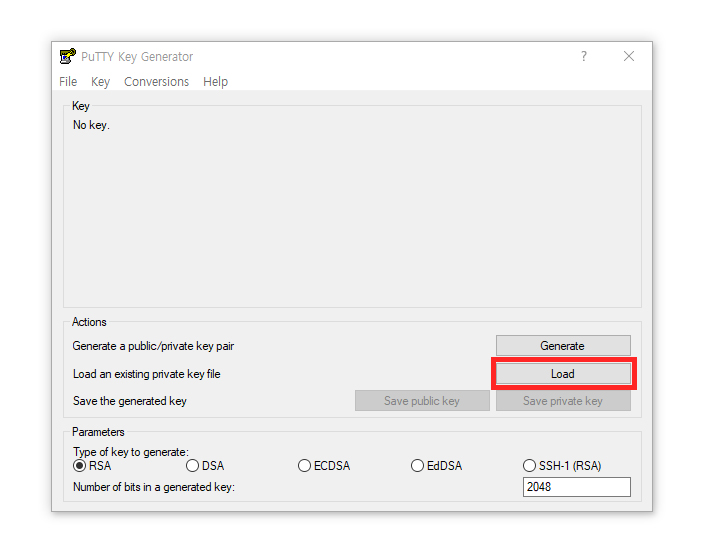Click the question mark help button

(x=584, y=56)
